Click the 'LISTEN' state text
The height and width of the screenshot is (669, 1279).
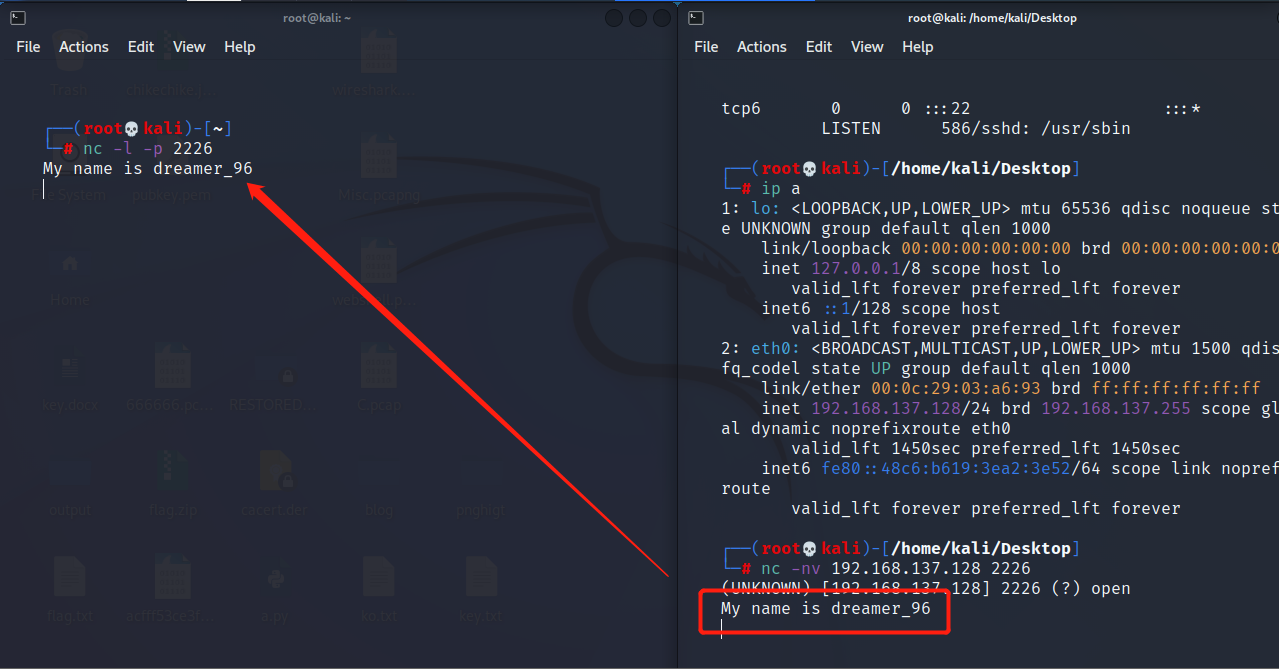coord(851,129)
